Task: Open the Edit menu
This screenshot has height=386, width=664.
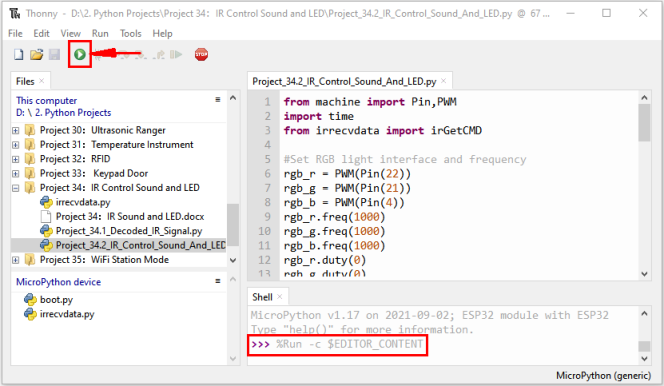Action: (42, 33)
